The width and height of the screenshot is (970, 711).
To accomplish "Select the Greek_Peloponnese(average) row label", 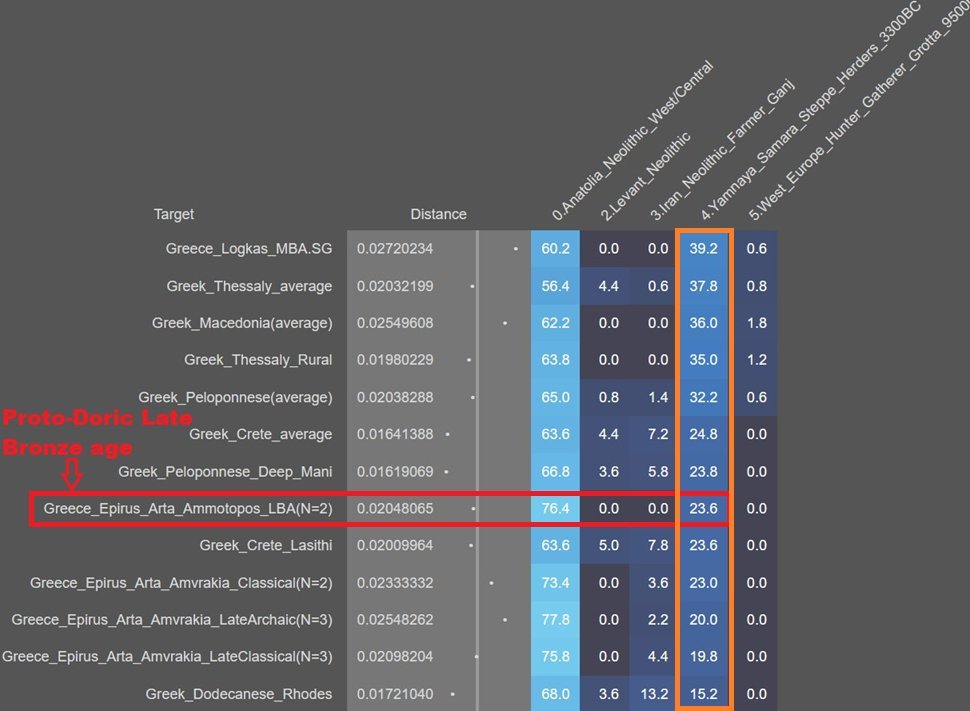I will 235,397.
